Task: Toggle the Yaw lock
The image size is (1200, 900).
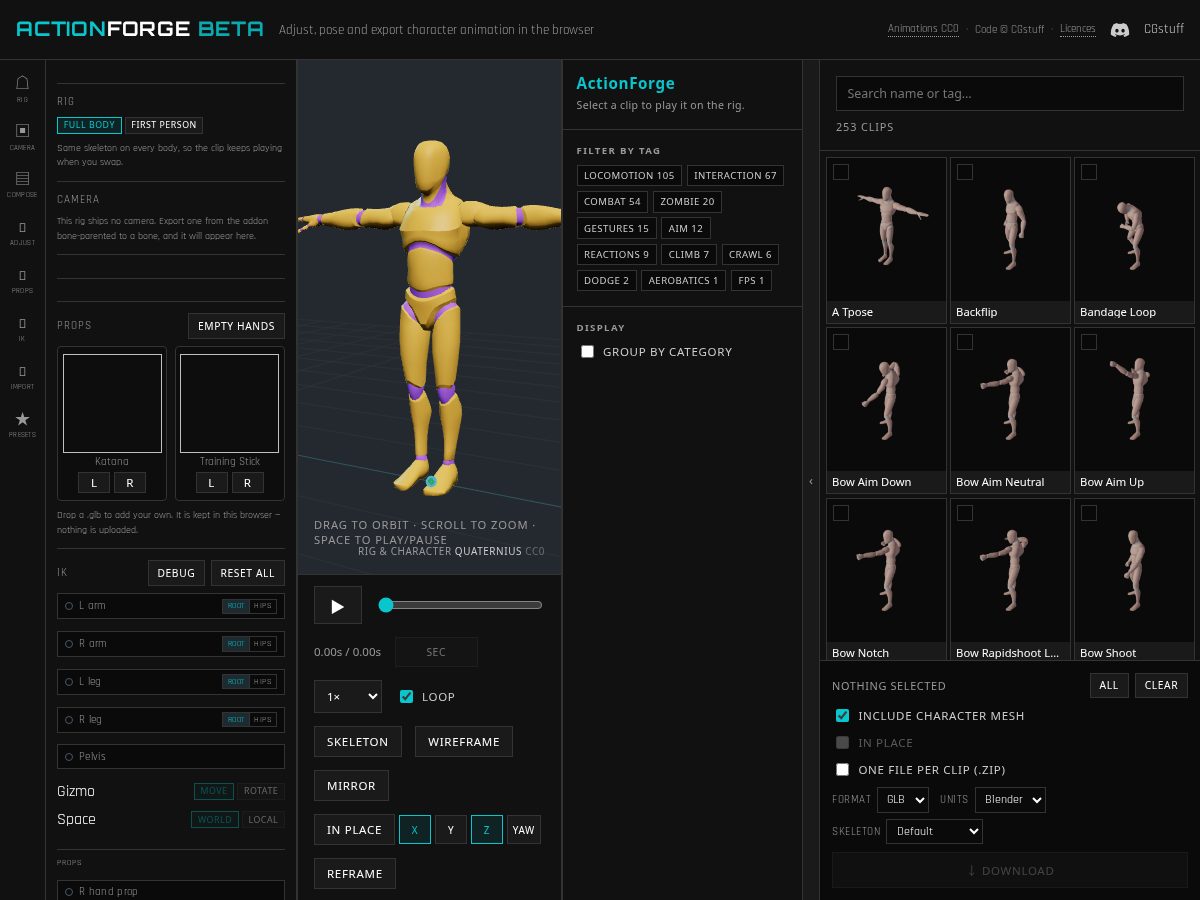Action: 523,830
